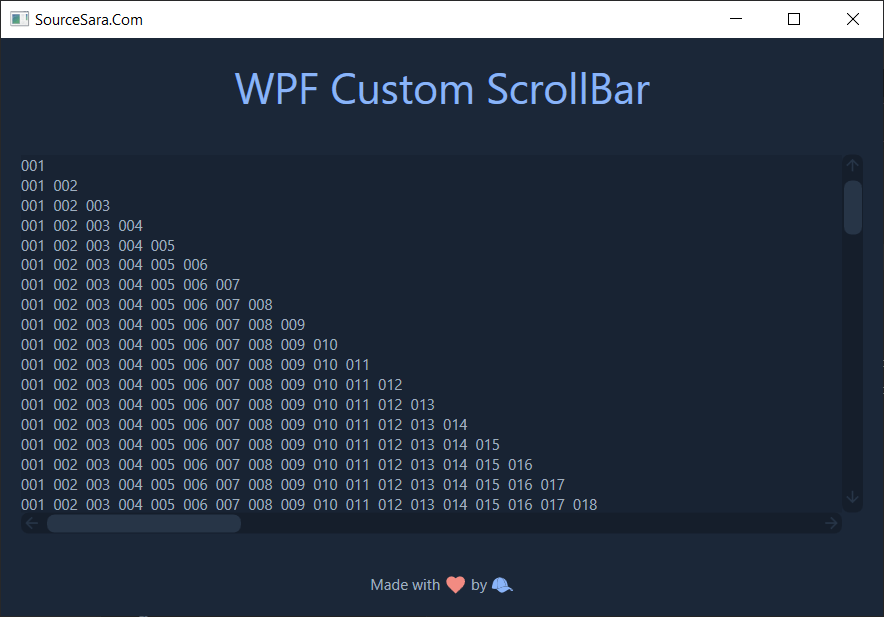
Task: Click the SourceSara.Com app icon in title bar
Action: pos(18,18)
